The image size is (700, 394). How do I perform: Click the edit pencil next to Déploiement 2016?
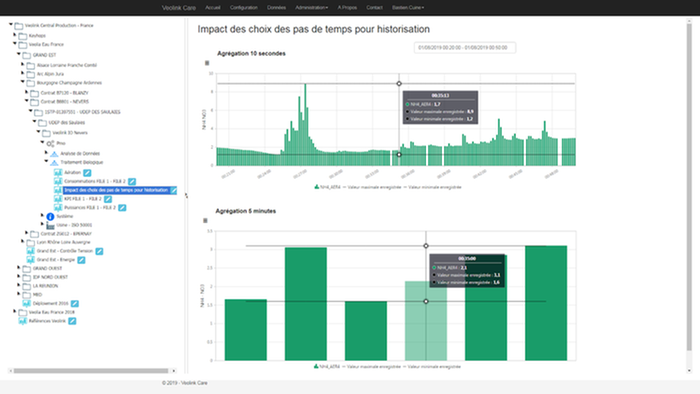[75, 303]
